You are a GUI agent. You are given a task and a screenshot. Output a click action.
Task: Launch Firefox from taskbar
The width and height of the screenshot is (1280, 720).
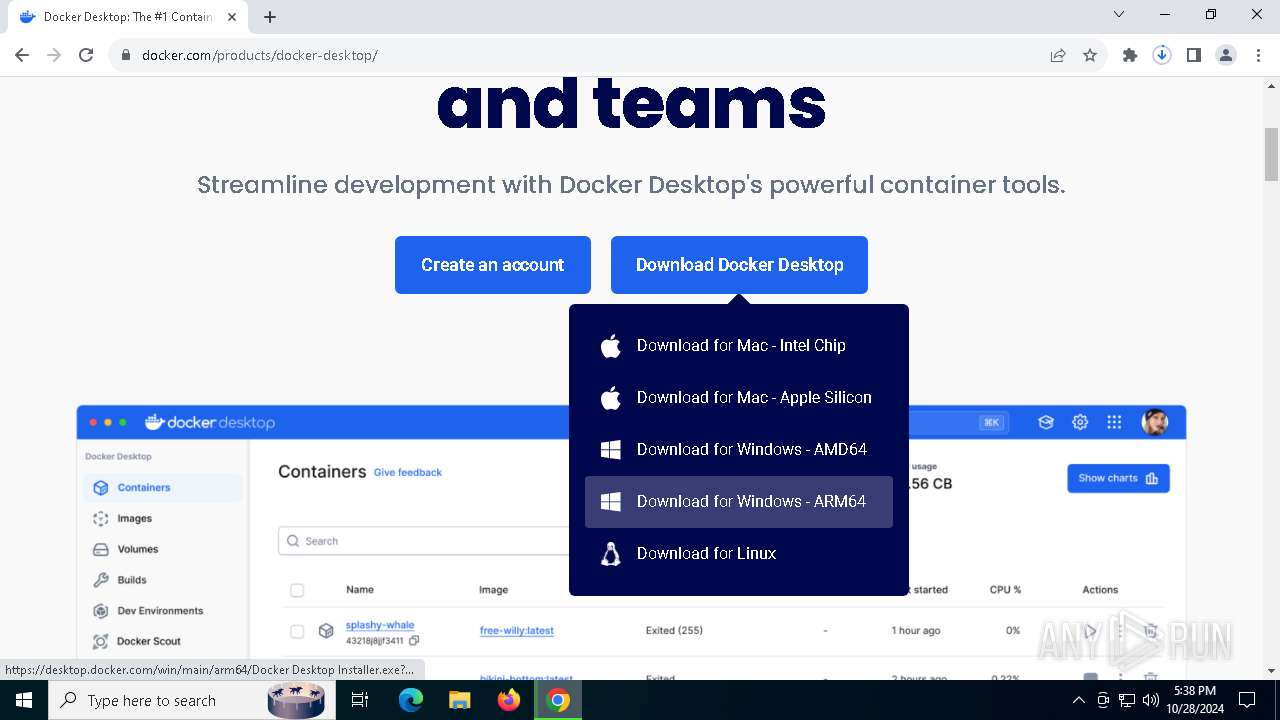pyautogui.click(x=509, y=700)
